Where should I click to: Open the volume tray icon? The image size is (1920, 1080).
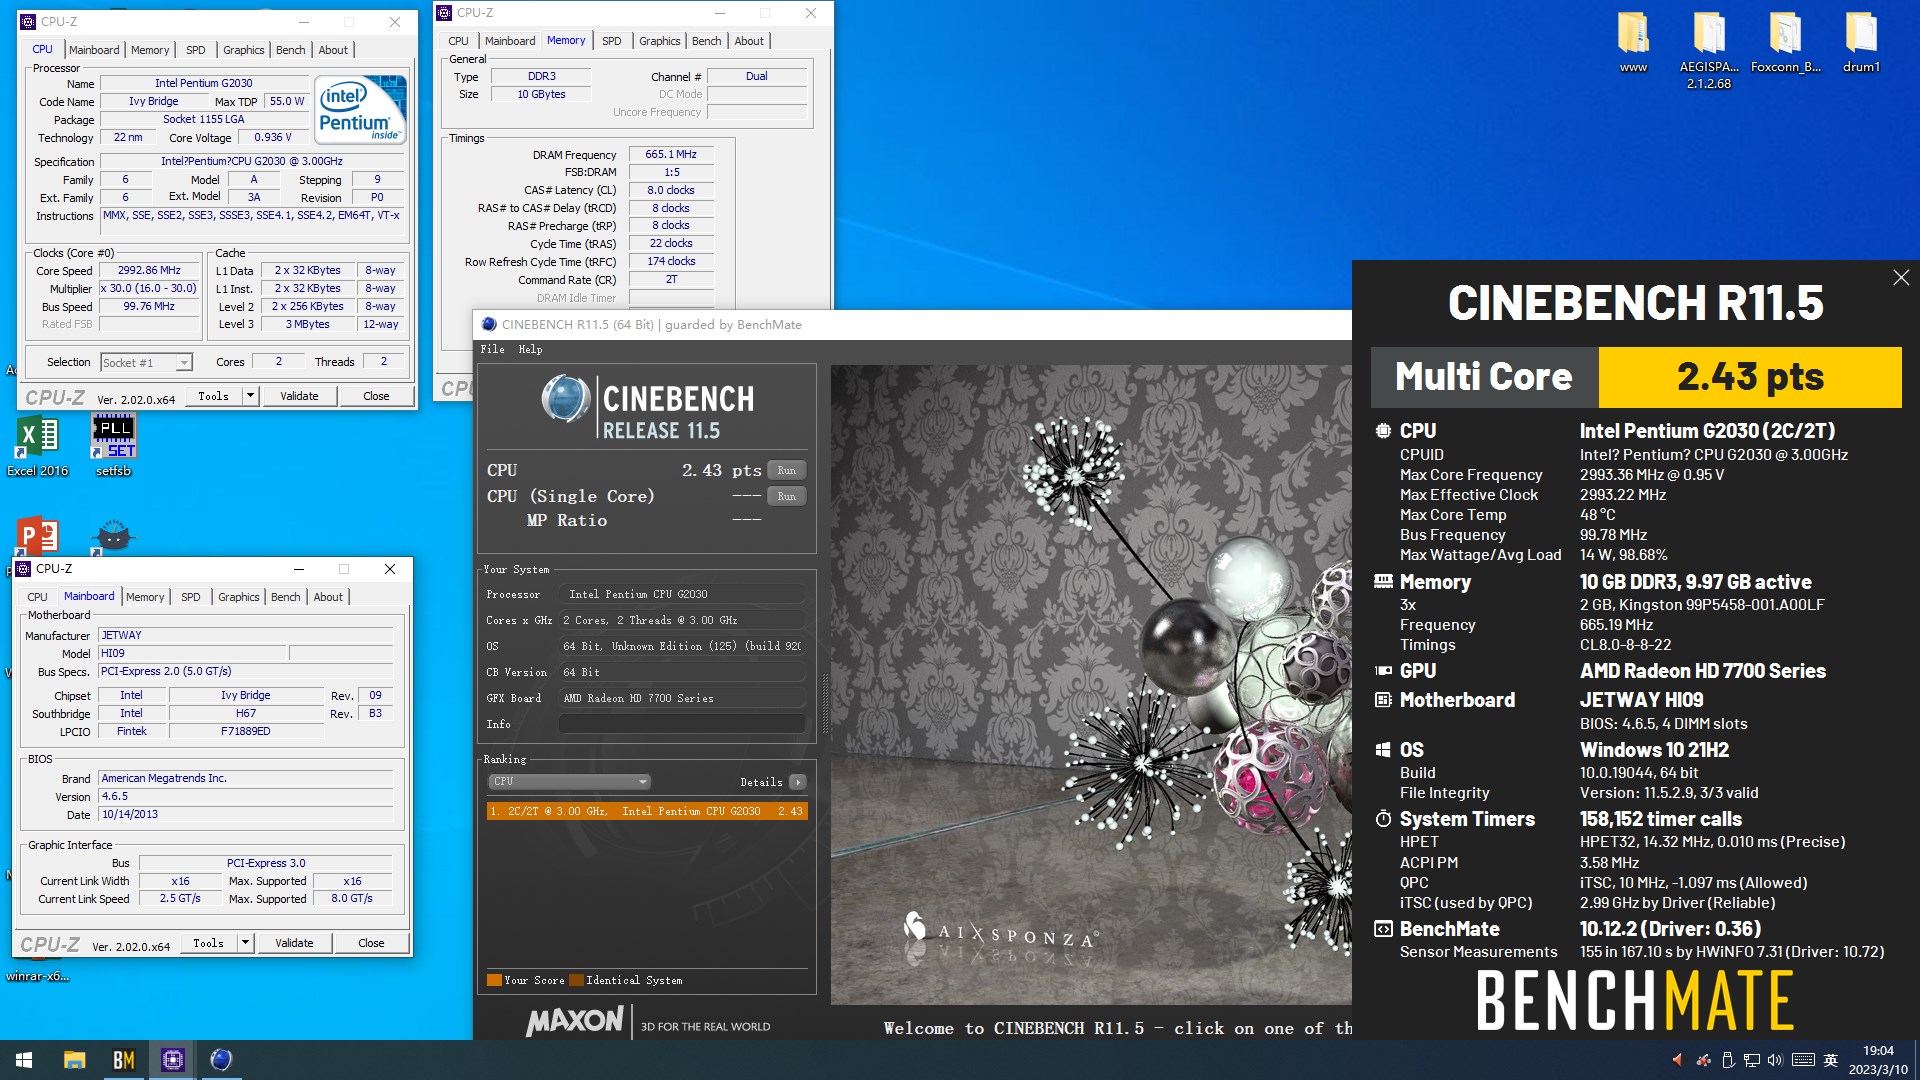1775,1060
